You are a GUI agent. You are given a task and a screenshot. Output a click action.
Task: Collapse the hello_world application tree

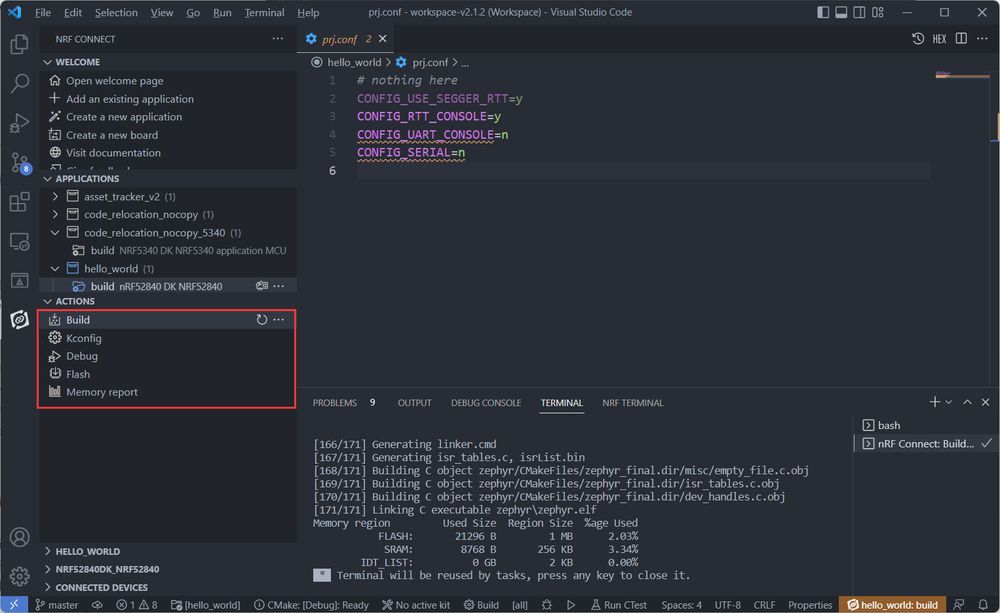point(56,269)
